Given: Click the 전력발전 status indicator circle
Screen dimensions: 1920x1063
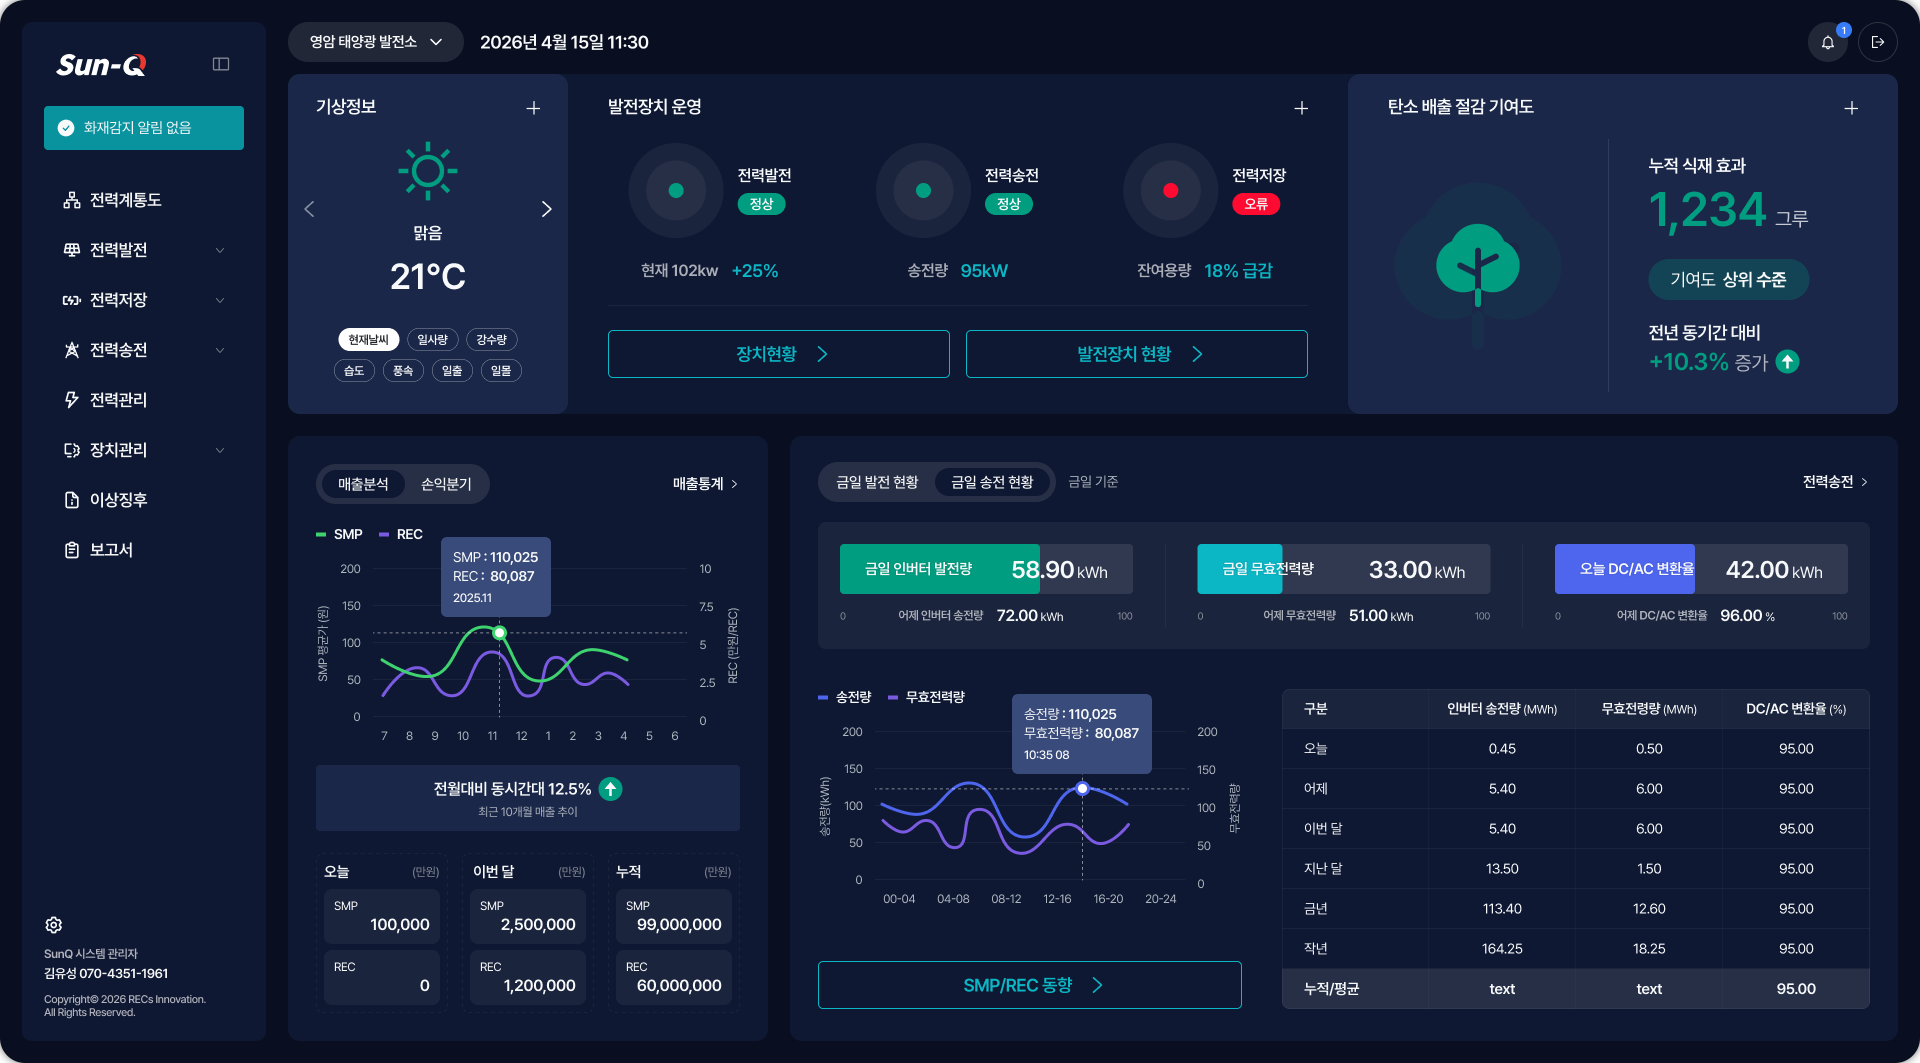Looking at the screenshot, I should tap(676, 190).
